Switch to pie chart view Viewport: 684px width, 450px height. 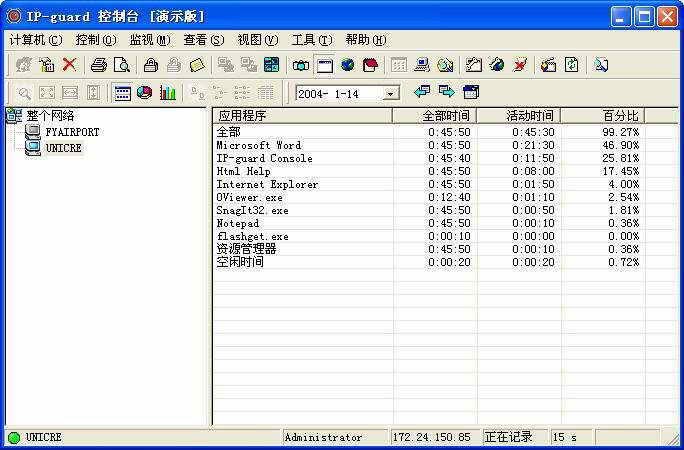(x=144, y=93)
